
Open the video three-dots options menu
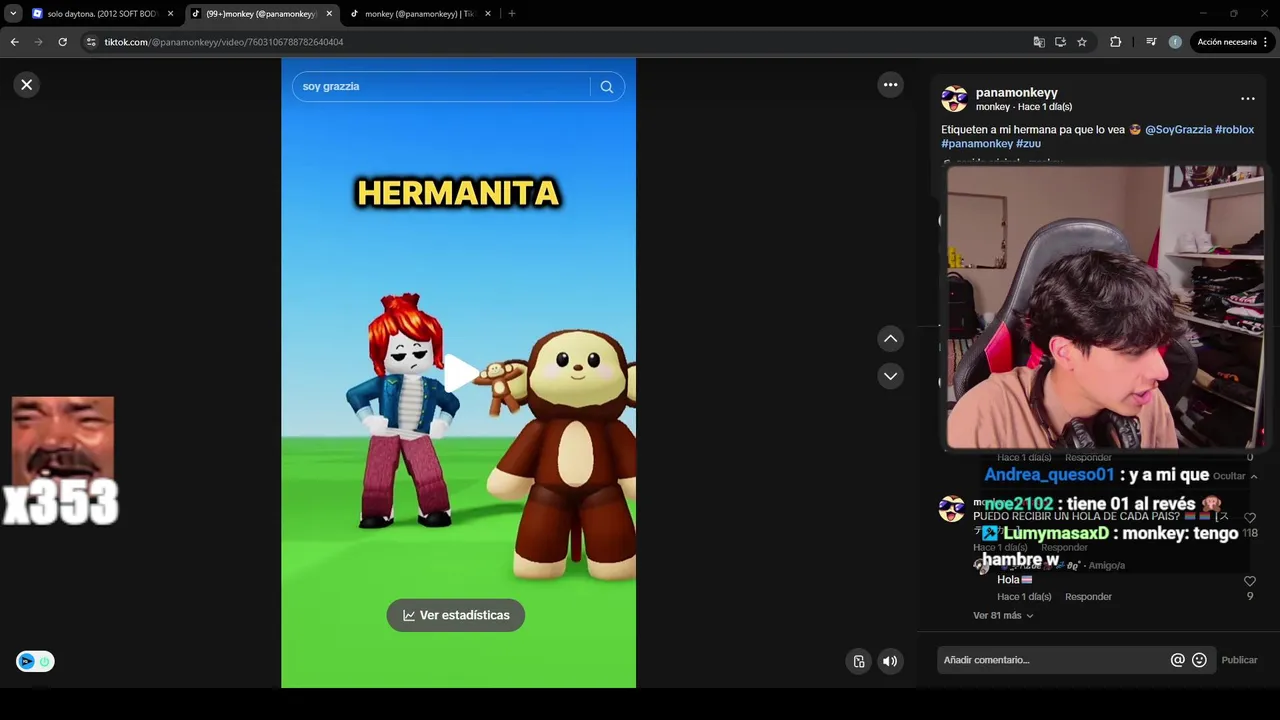click(x=890, y=85)
